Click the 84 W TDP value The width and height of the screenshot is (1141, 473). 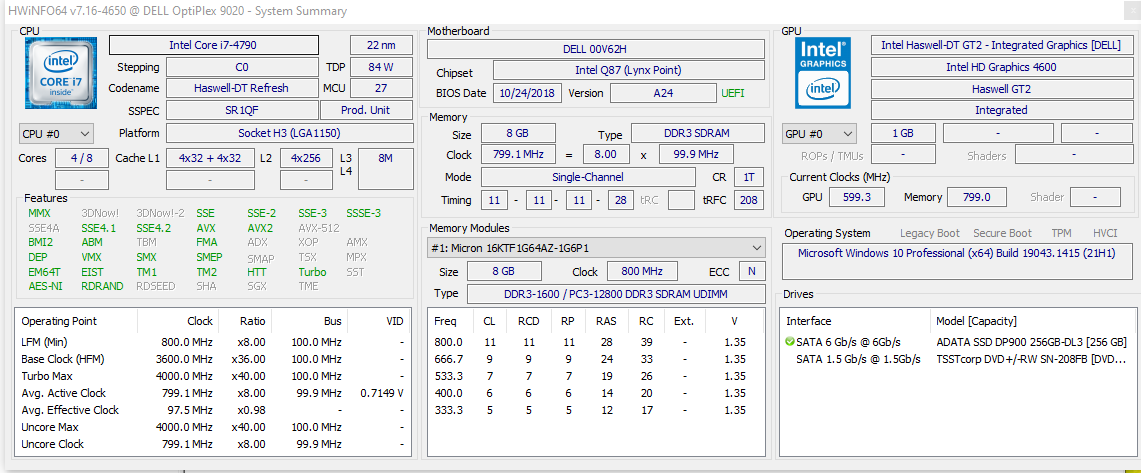coord(381,67)
